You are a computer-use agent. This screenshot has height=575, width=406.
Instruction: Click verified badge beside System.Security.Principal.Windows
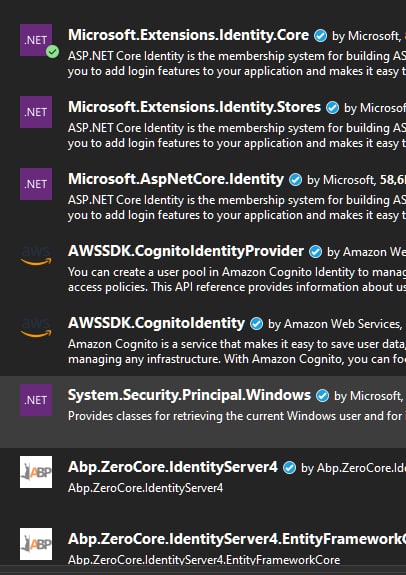(322, 396)
